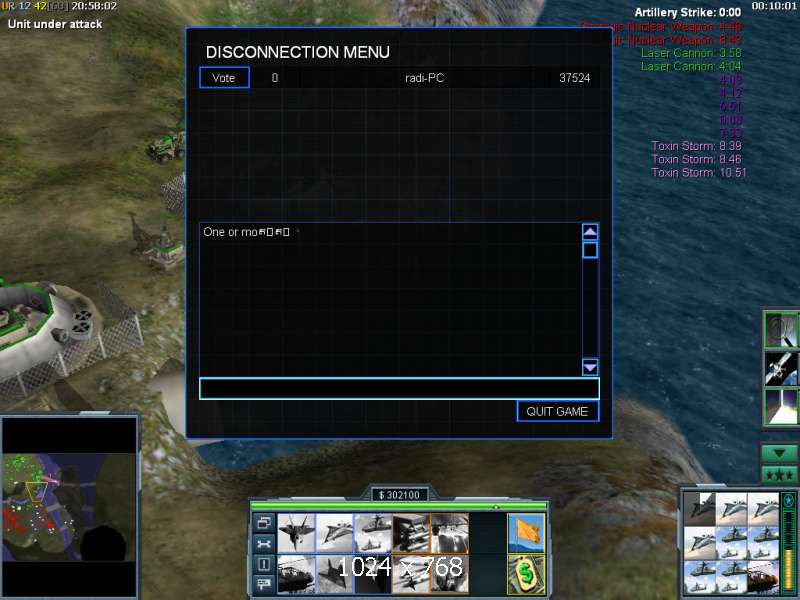The width and height of the screenshot is (800, 600).
Task: Click the scroll up arrow in message box
Action: pyautogui.click(x=590, y=232)
